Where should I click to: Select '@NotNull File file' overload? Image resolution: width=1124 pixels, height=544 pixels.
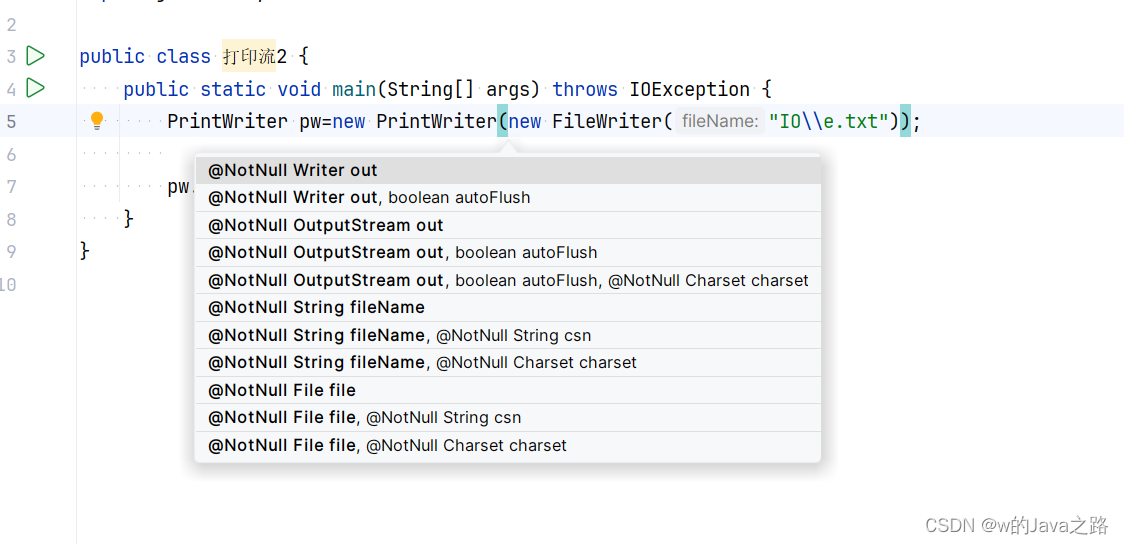point(282,391)
